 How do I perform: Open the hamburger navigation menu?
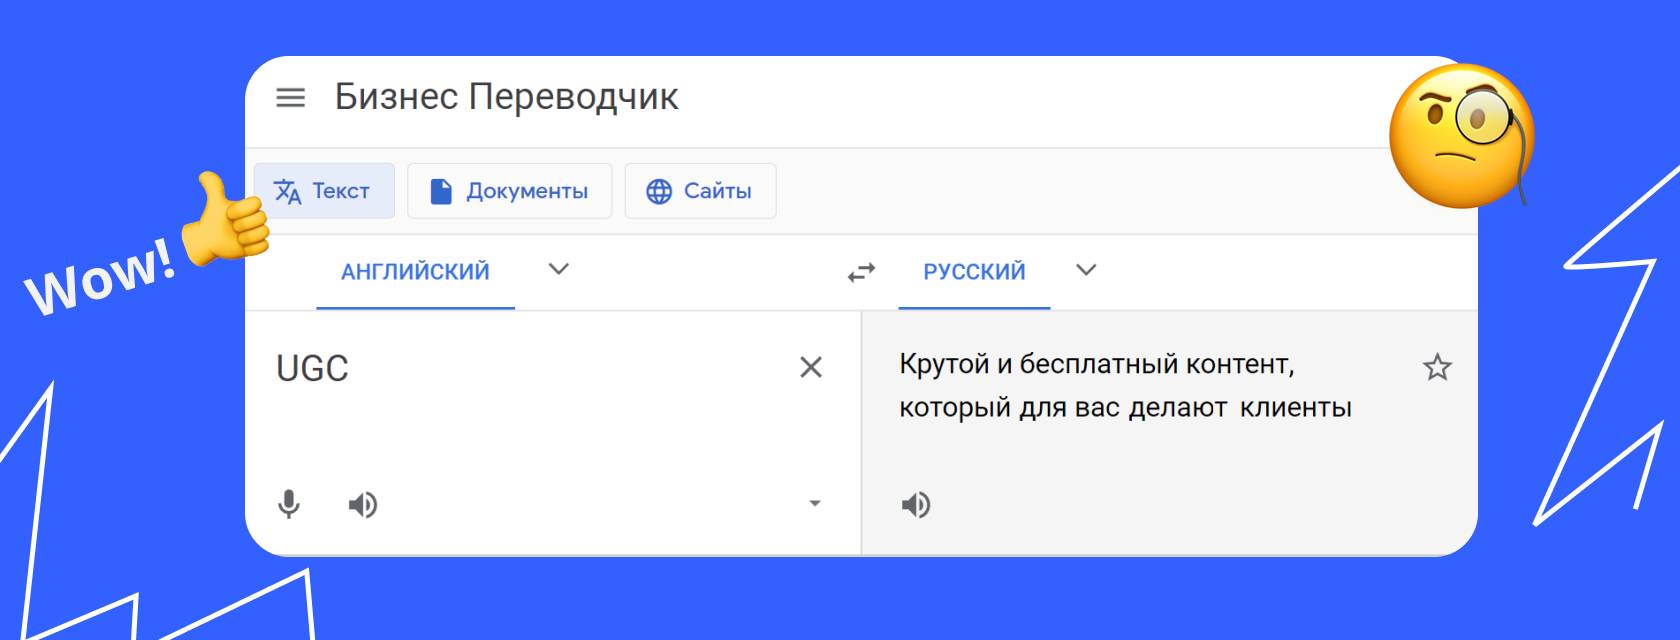(x=290, y=98)
